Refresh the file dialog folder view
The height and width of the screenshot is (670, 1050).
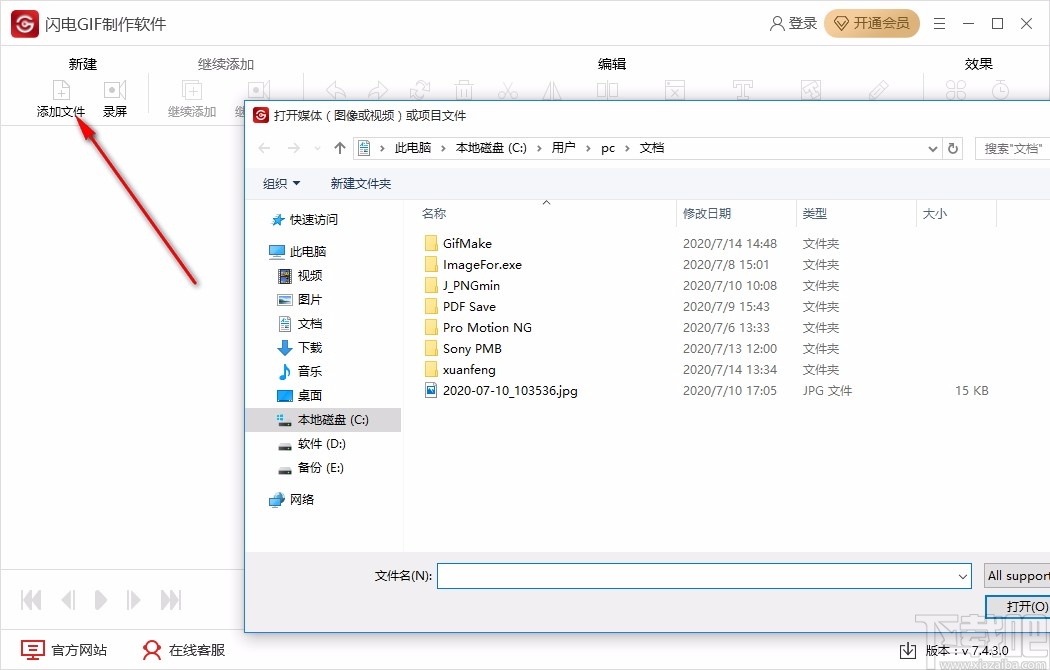(x=953, y=149)
